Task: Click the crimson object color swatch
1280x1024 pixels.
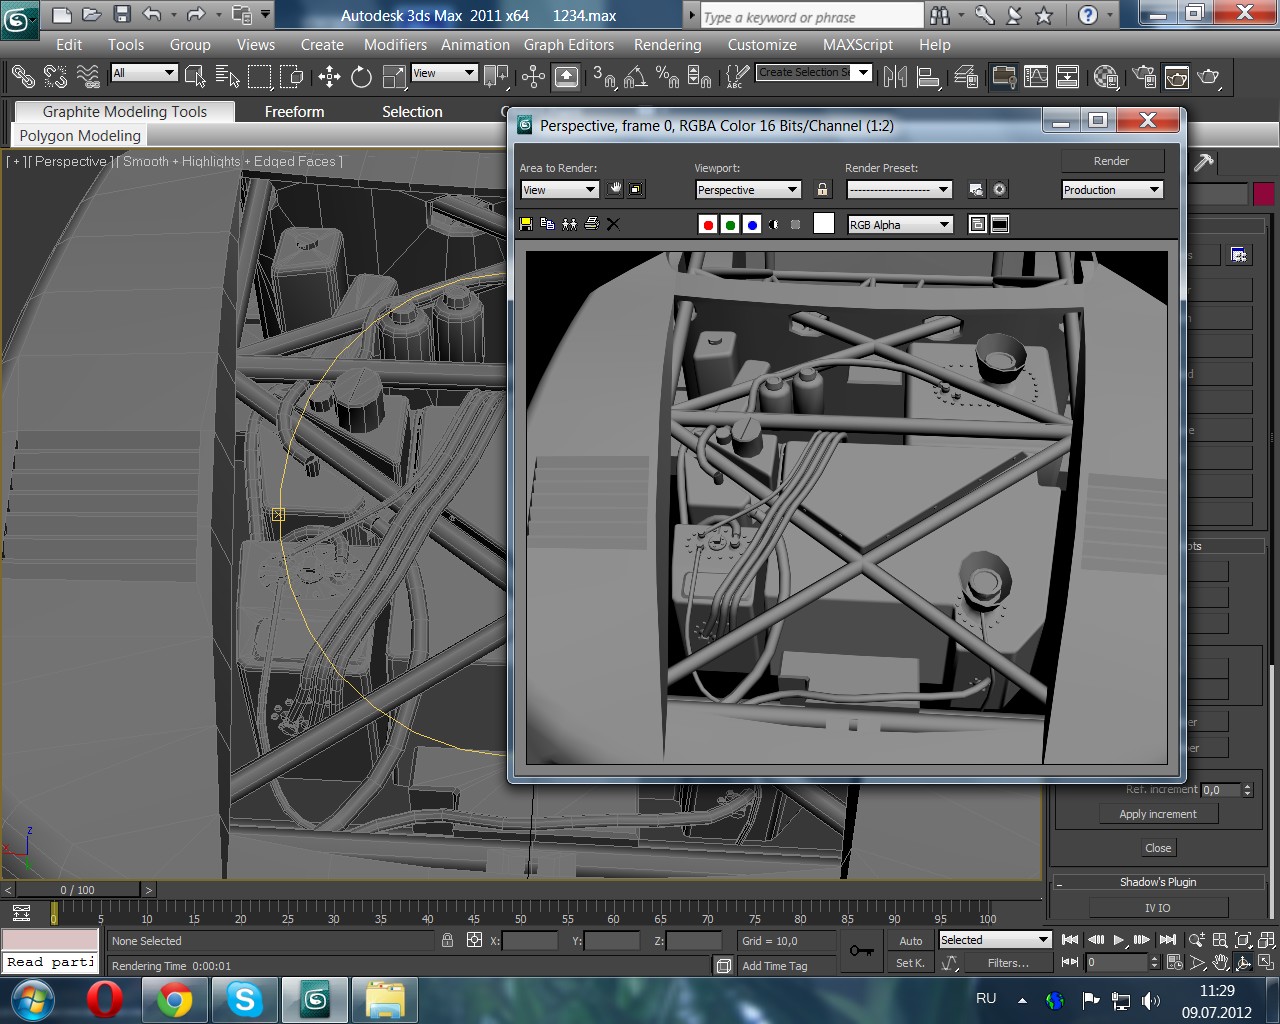Action: click(x=1263, y=193)
